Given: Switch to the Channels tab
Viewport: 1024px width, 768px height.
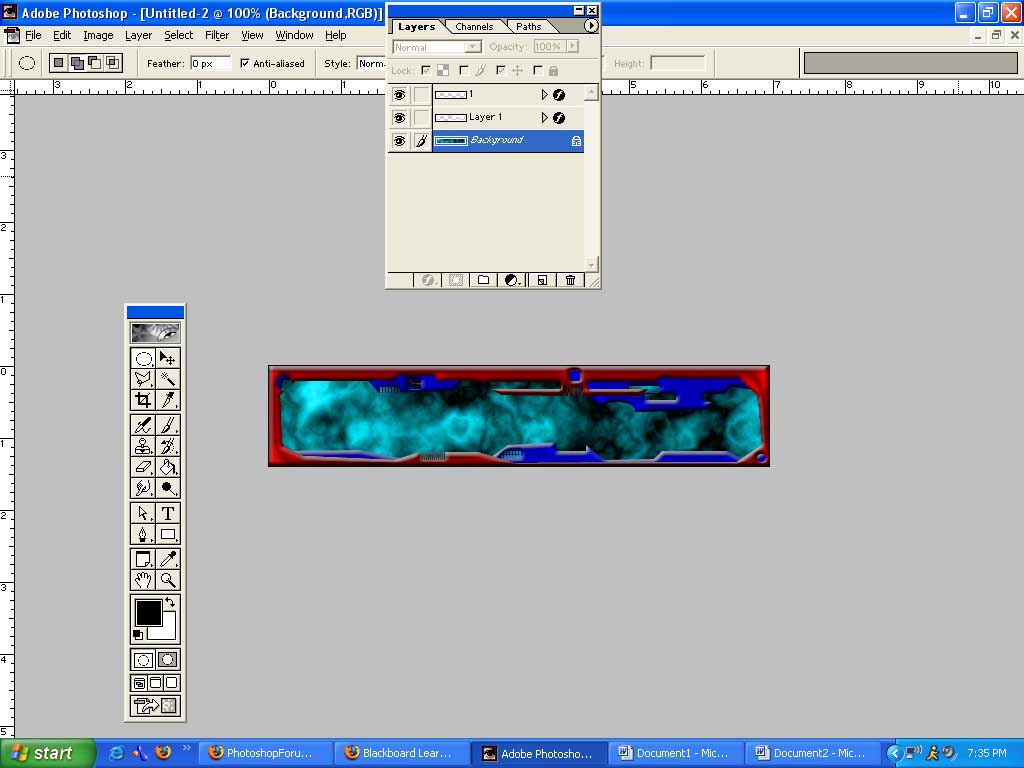Looking at the screenshot, I should [474, 26].
